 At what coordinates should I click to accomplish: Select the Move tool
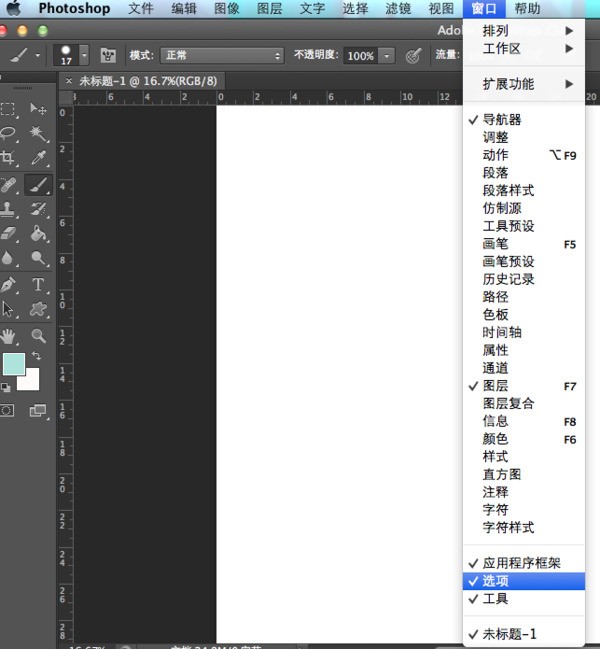pyautogui.click(x=38, y=109)
